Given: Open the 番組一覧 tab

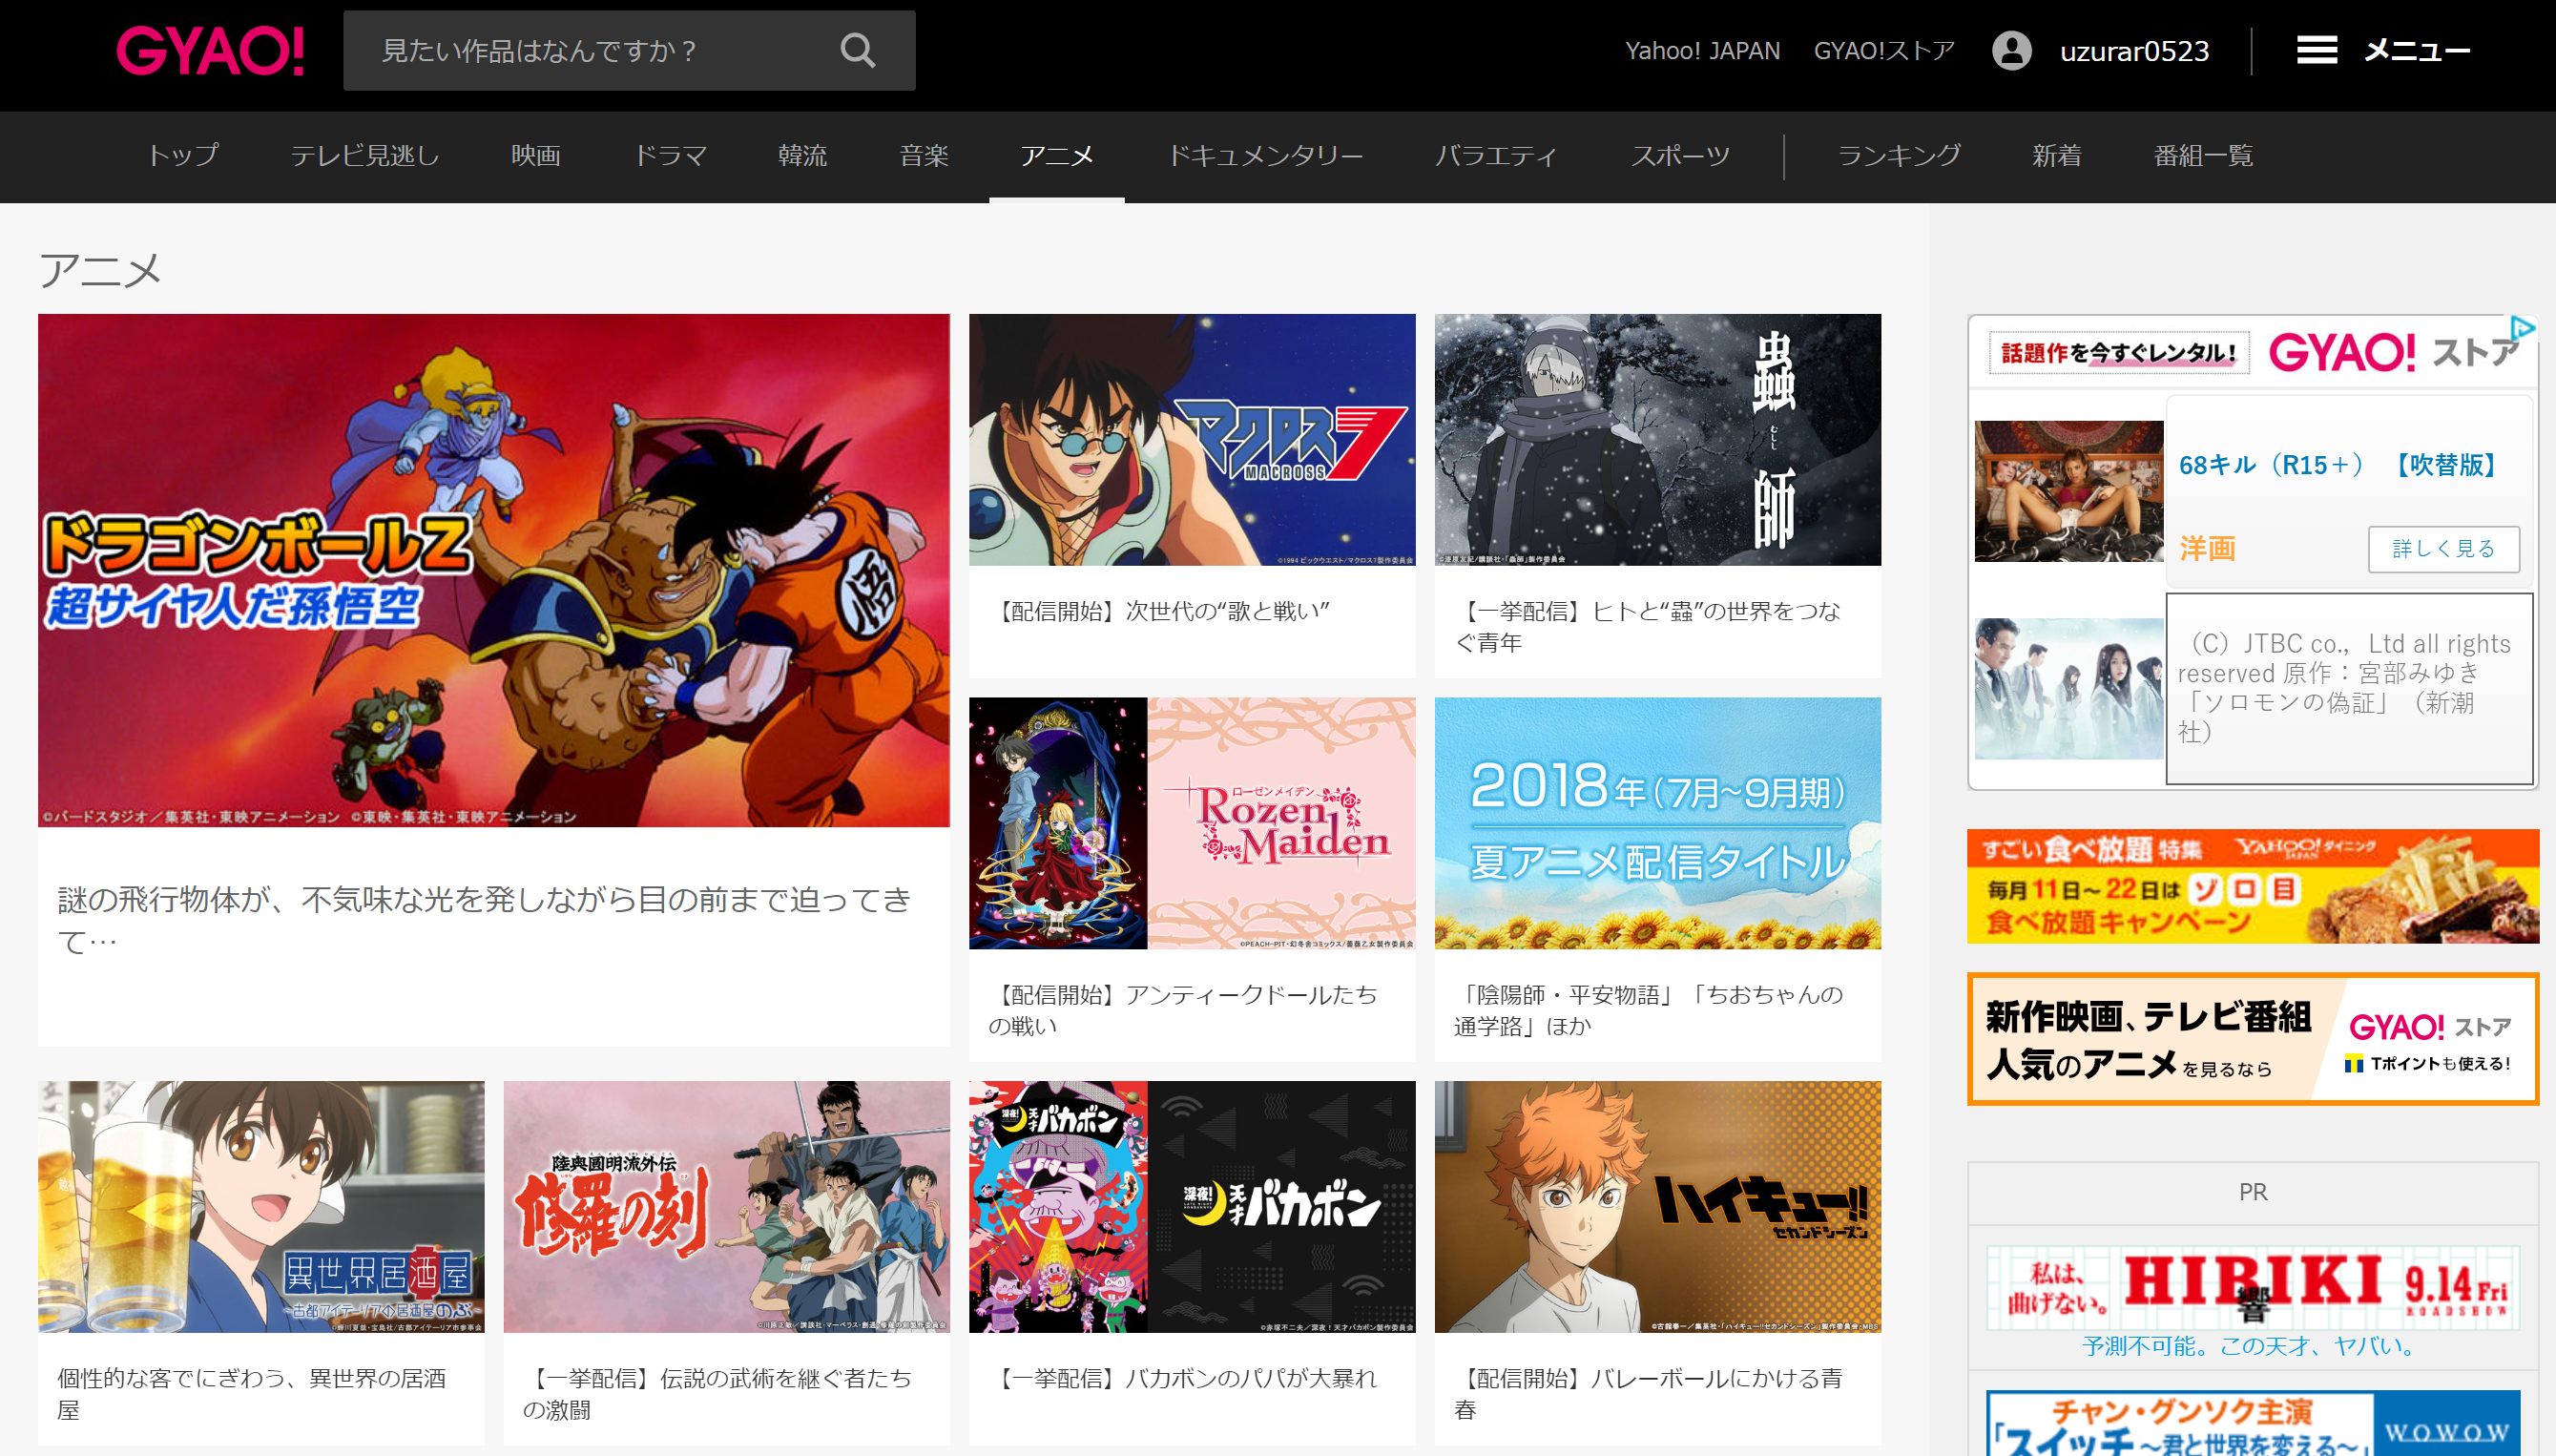Looking at the screenshot, I should (x=2203, y=155).
